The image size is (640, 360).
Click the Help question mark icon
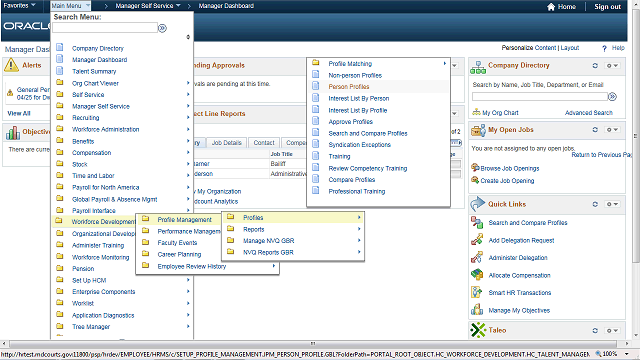pos(604,48)
